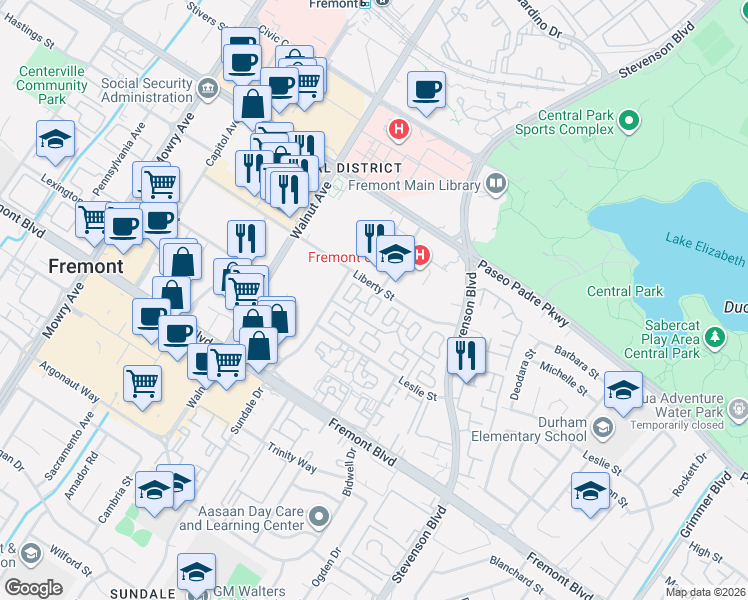
Task: Click the Durham Elementary School label
Action: (x=529, y=429)
